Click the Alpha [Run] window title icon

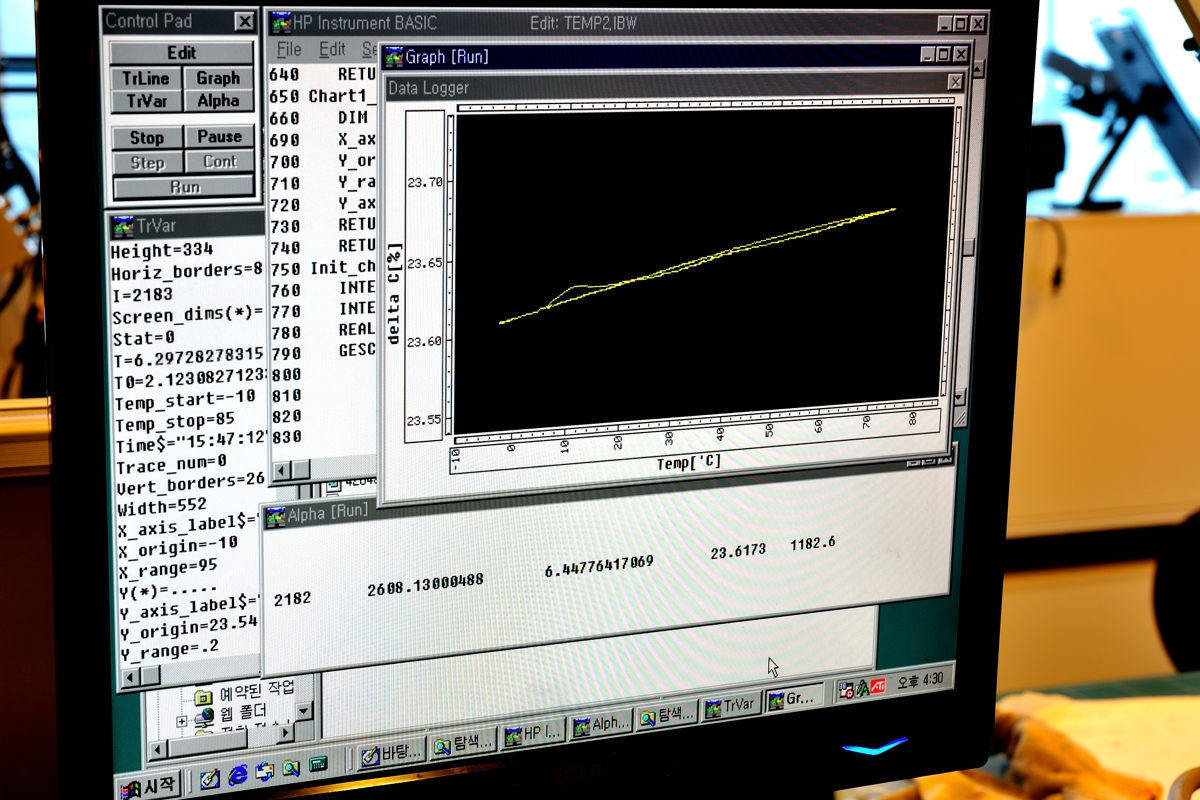275,516
